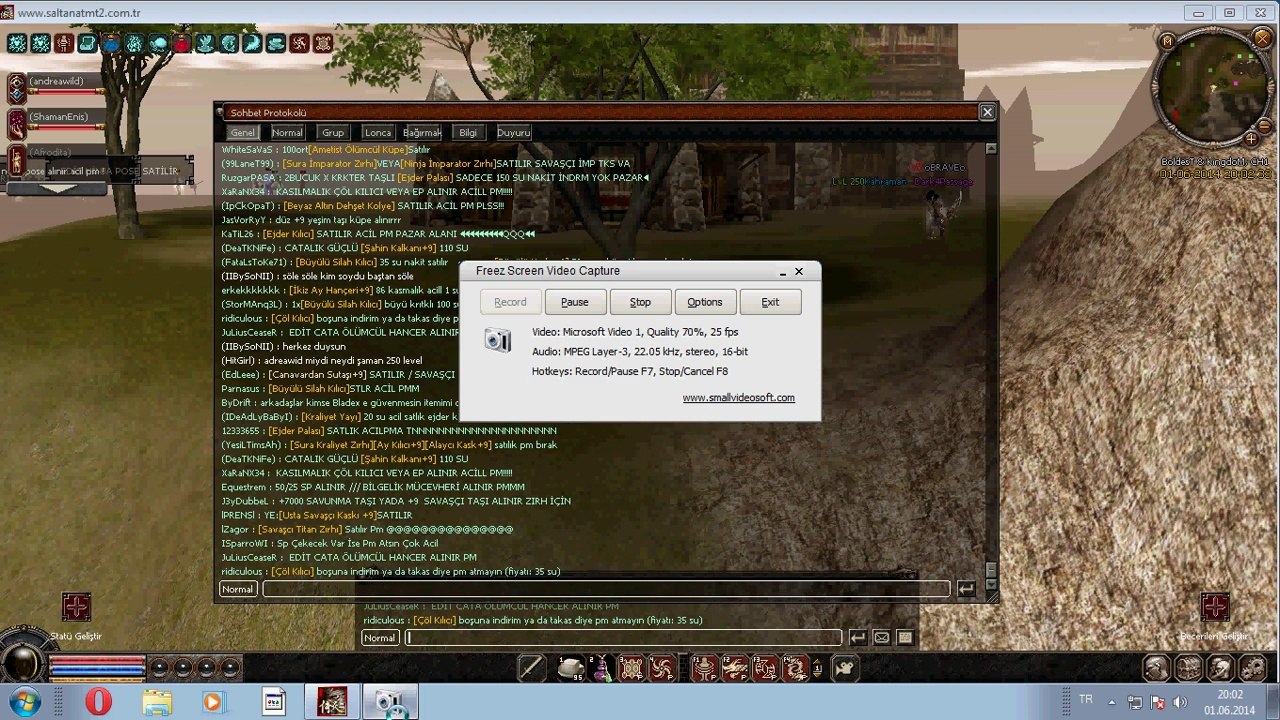Select party member andreawild portrait
Screen dimensions: 1280x720
(17, 88)
